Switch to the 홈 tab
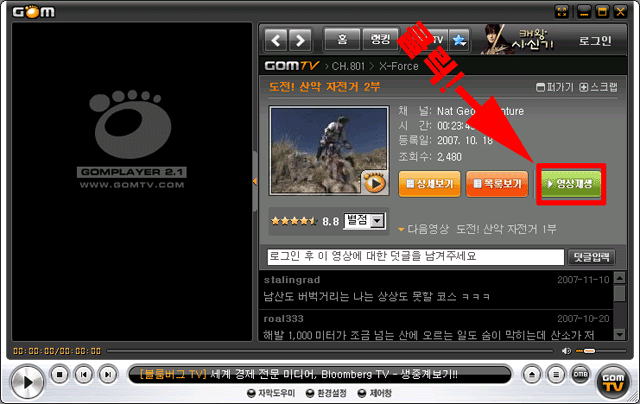The height and width of the screenshot is (404, 640). [x=342, y=41]
